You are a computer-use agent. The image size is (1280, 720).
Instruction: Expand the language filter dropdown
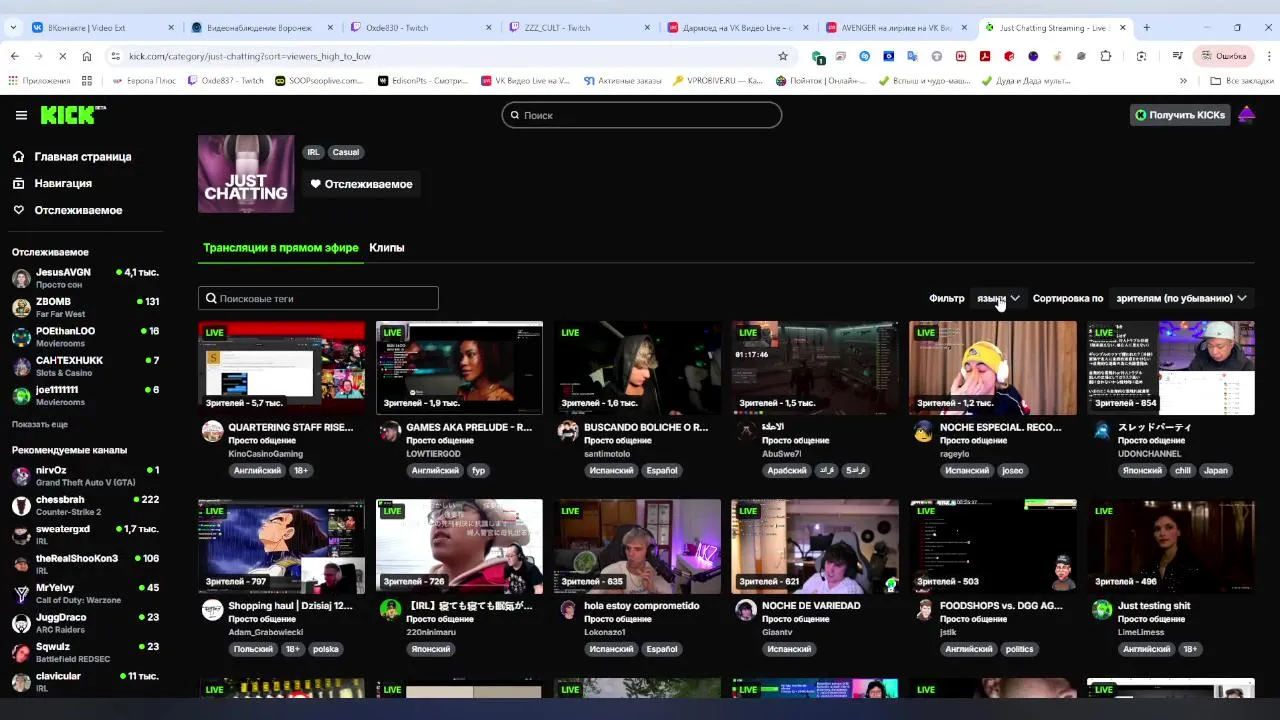point(997,298)
